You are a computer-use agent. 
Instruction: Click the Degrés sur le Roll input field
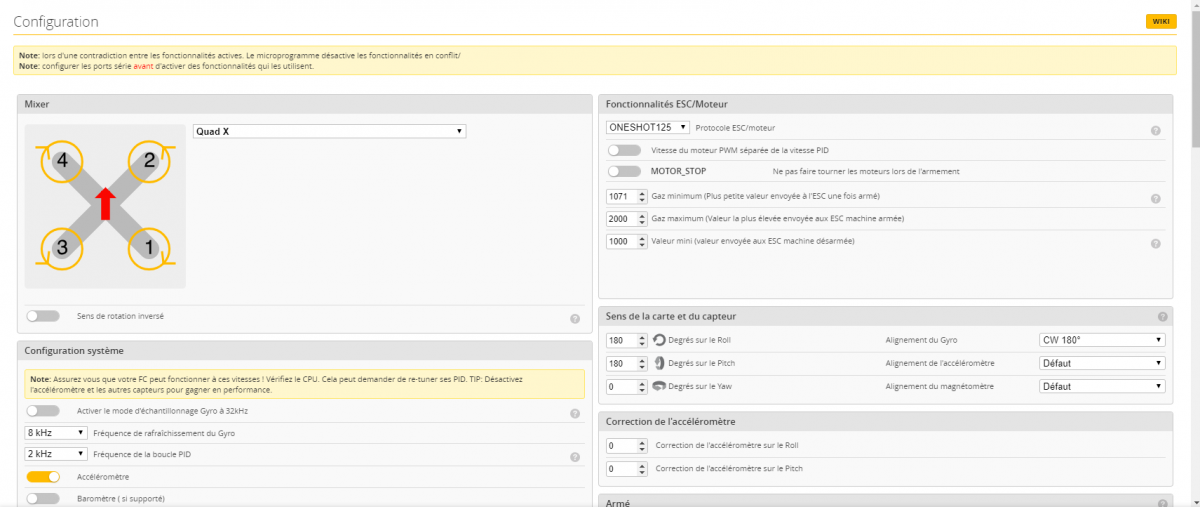click(x=620, y=340)
